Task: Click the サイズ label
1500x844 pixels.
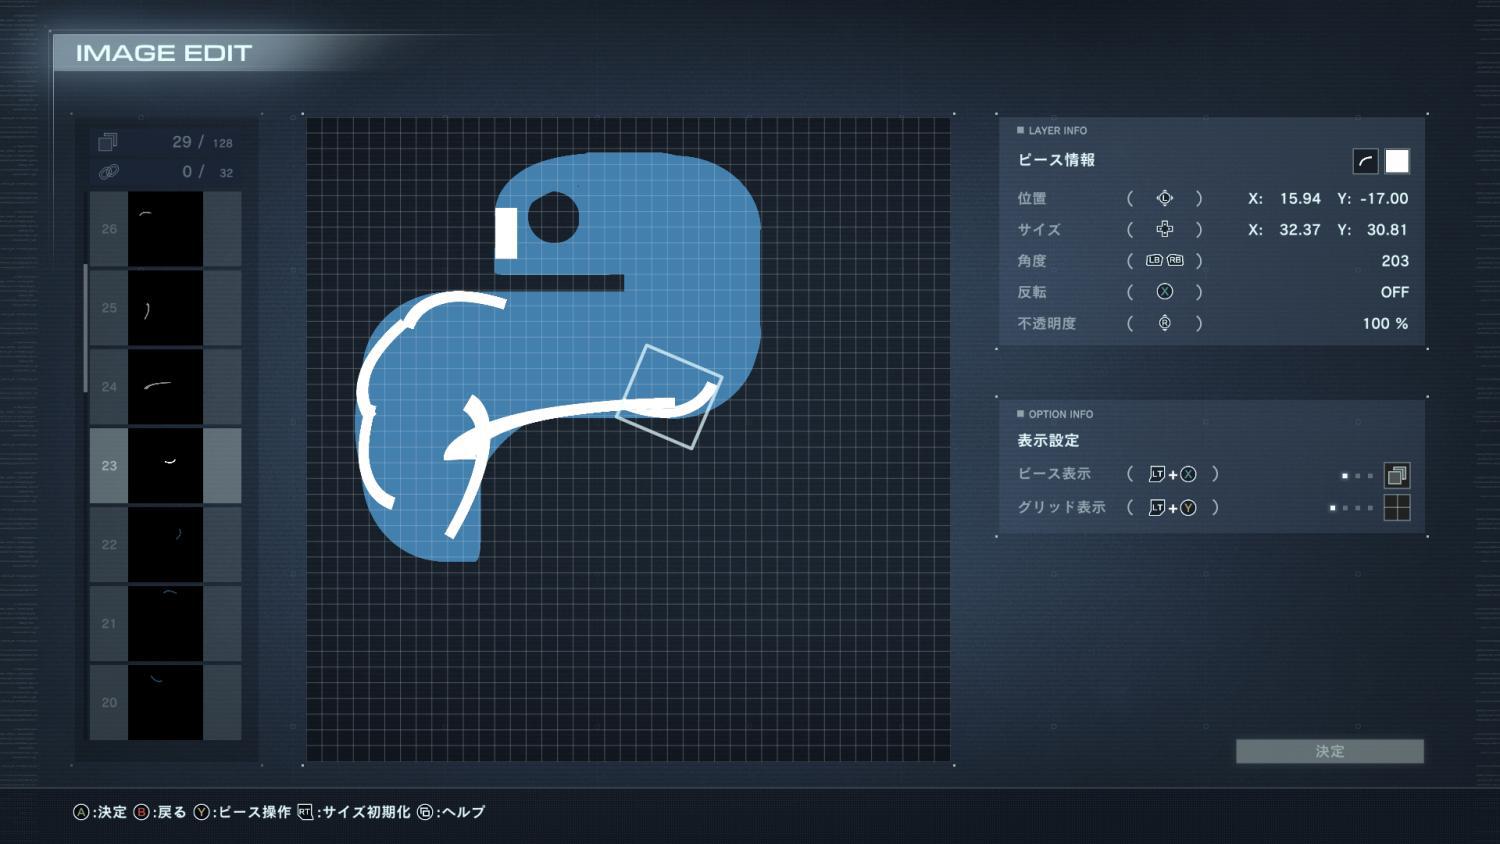Action: pyautogui.click(x=1039, y=229)
